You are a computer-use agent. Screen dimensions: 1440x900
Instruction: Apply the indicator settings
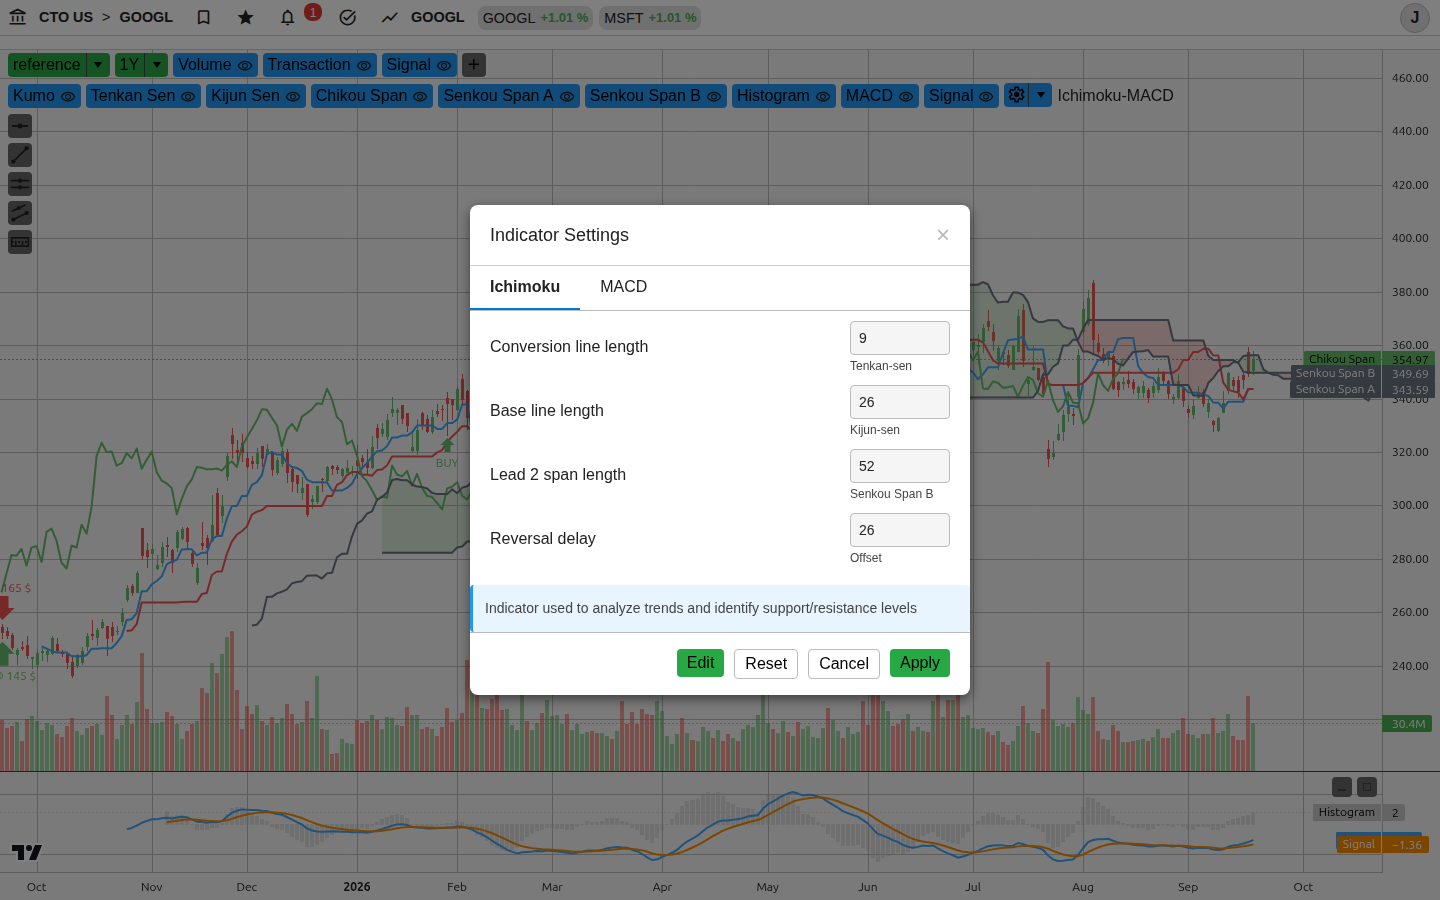click(x=920, y=663)
